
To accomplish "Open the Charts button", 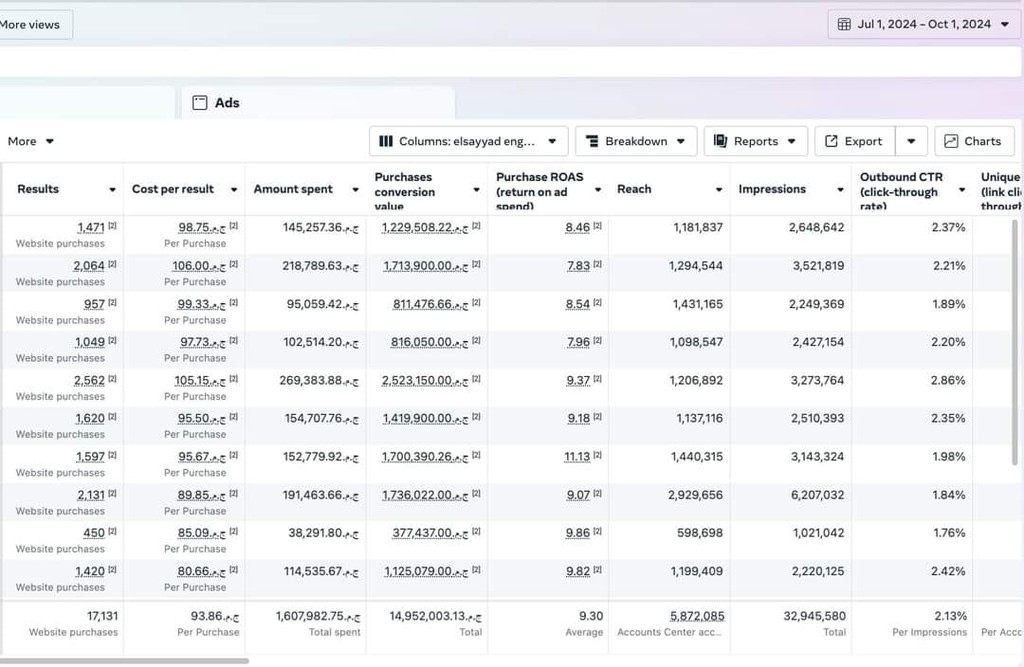I will pos(974,141).
